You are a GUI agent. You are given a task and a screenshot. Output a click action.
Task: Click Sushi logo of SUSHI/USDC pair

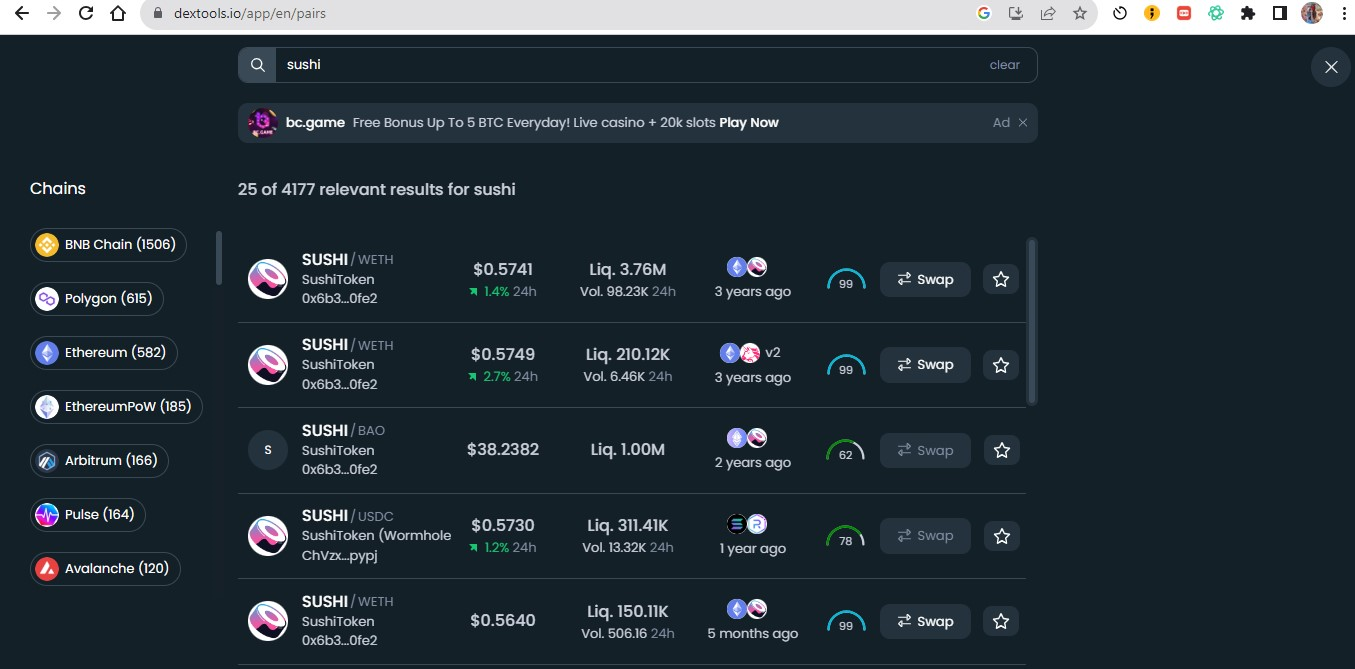coord(267,536)
